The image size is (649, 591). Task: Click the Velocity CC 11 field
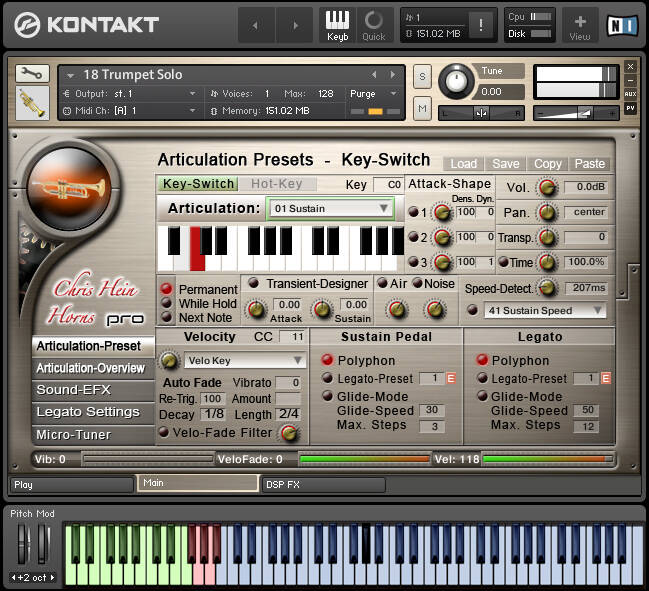point(293,337)
